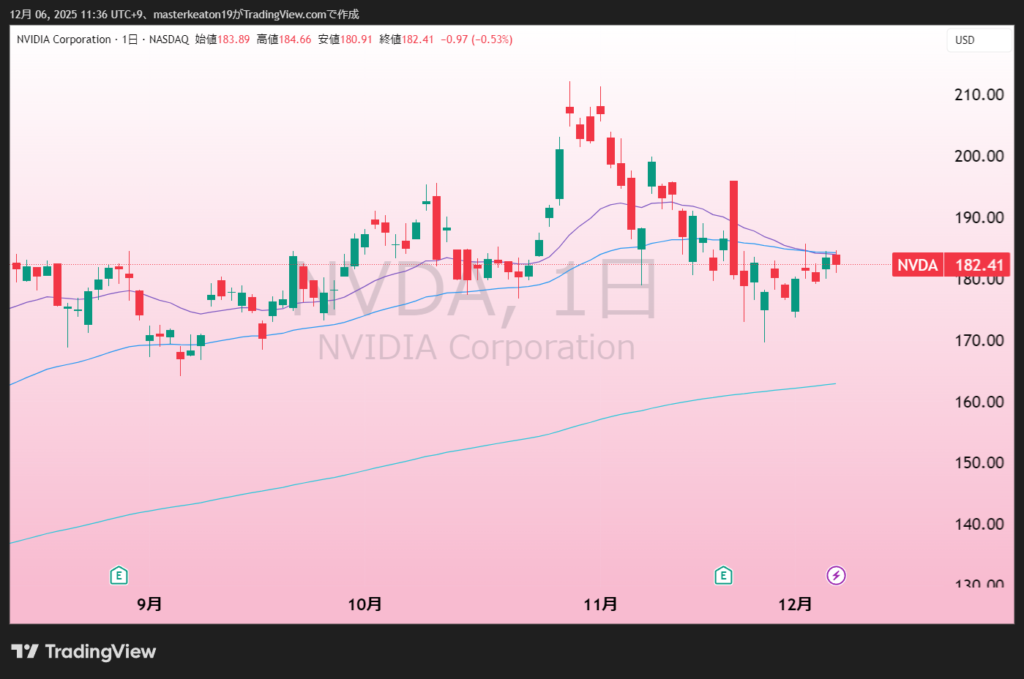Click the 始値 183.89 open value
The image size is (1024, 679).
tap(222, 40)
